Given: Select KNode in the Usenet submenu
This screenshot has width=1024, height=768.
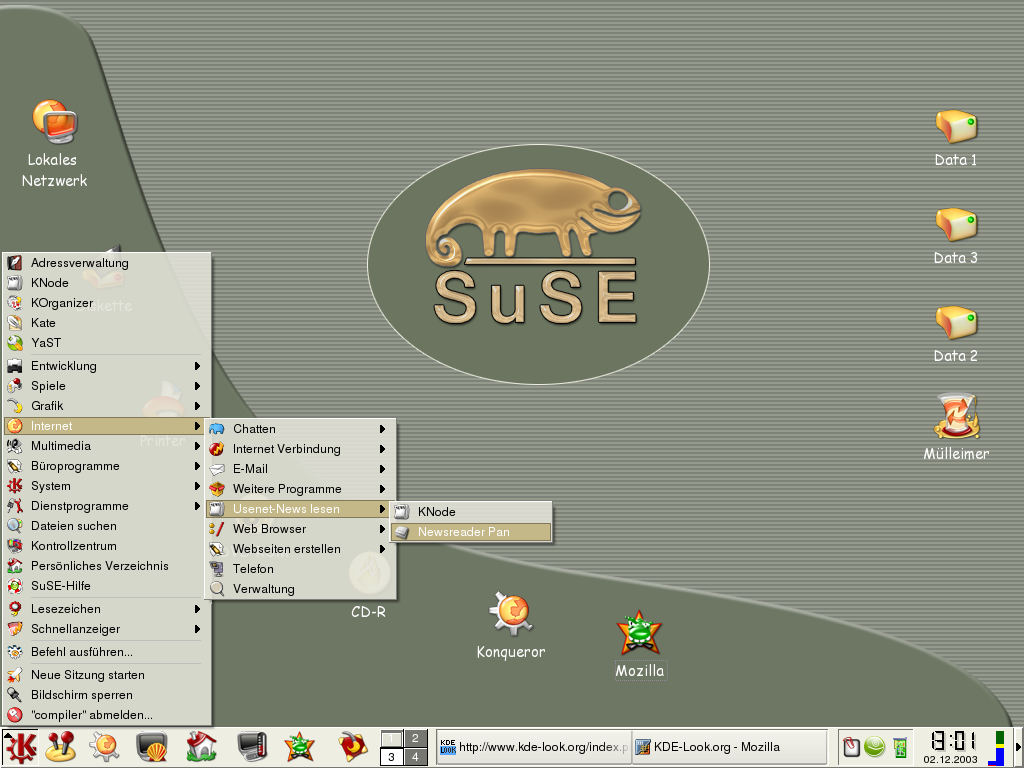Looking at the screenshot, I should (471, 512).
